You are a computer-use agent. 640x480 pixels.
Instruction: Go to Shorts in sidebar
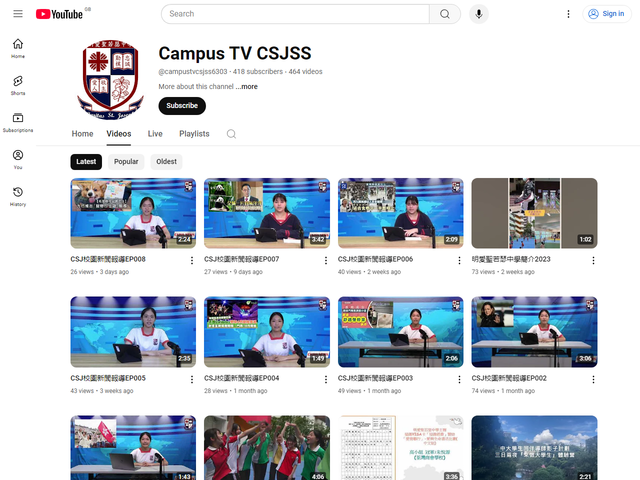[18, 85]
